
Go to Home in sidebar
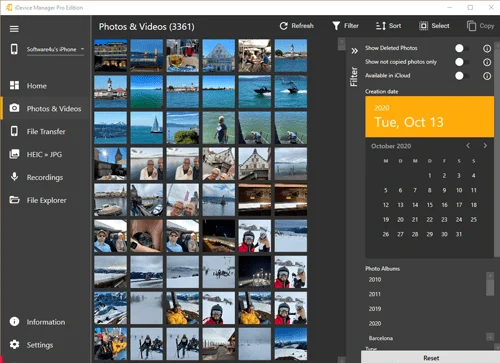(37, 86)
